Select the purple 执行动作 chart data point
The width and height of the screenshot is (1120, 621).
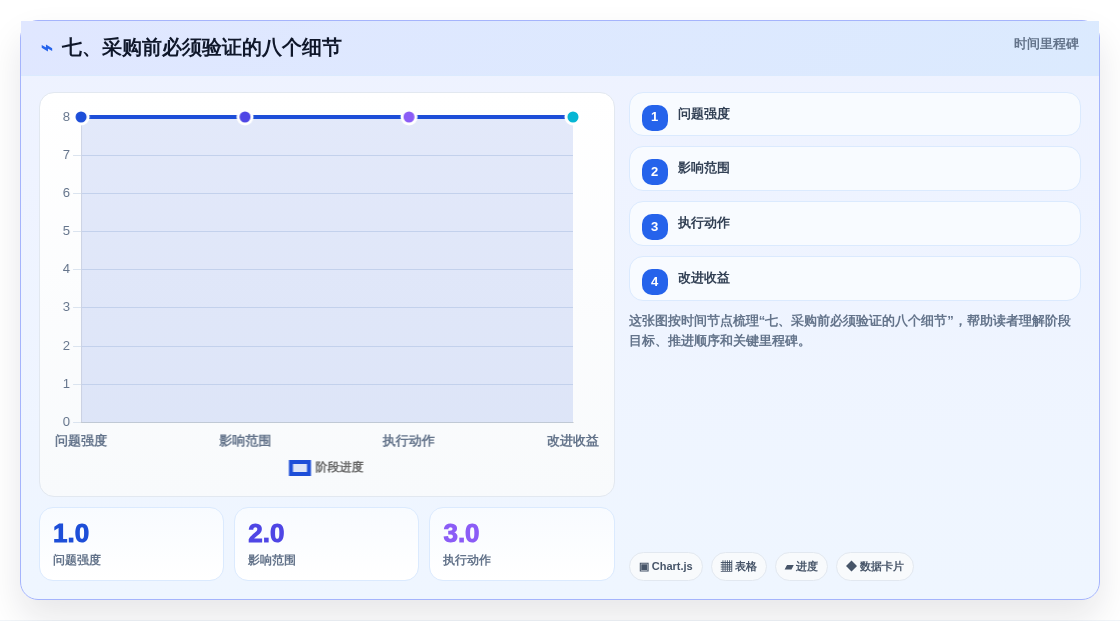click(x=409, y=117)
